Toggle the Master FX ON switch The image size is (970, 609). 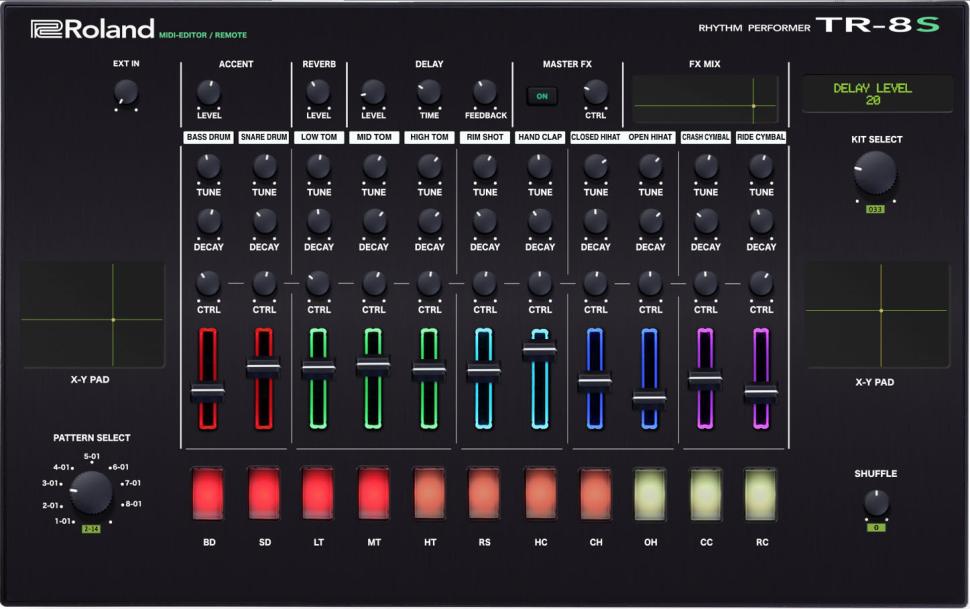point(542,96)
